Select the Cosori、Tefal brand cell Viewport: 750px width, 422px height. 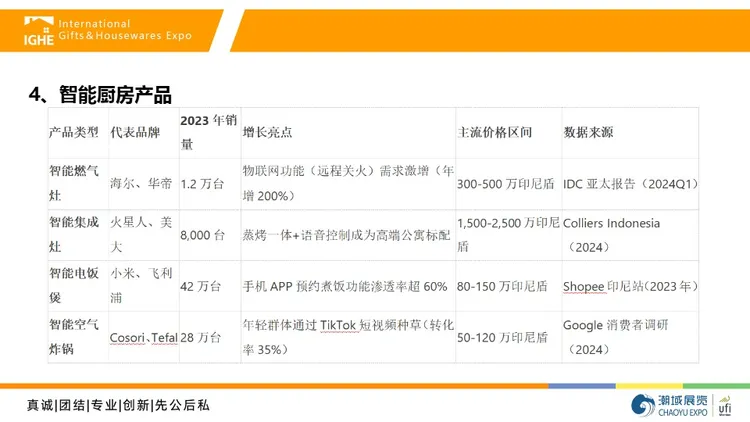click(143, 338)
